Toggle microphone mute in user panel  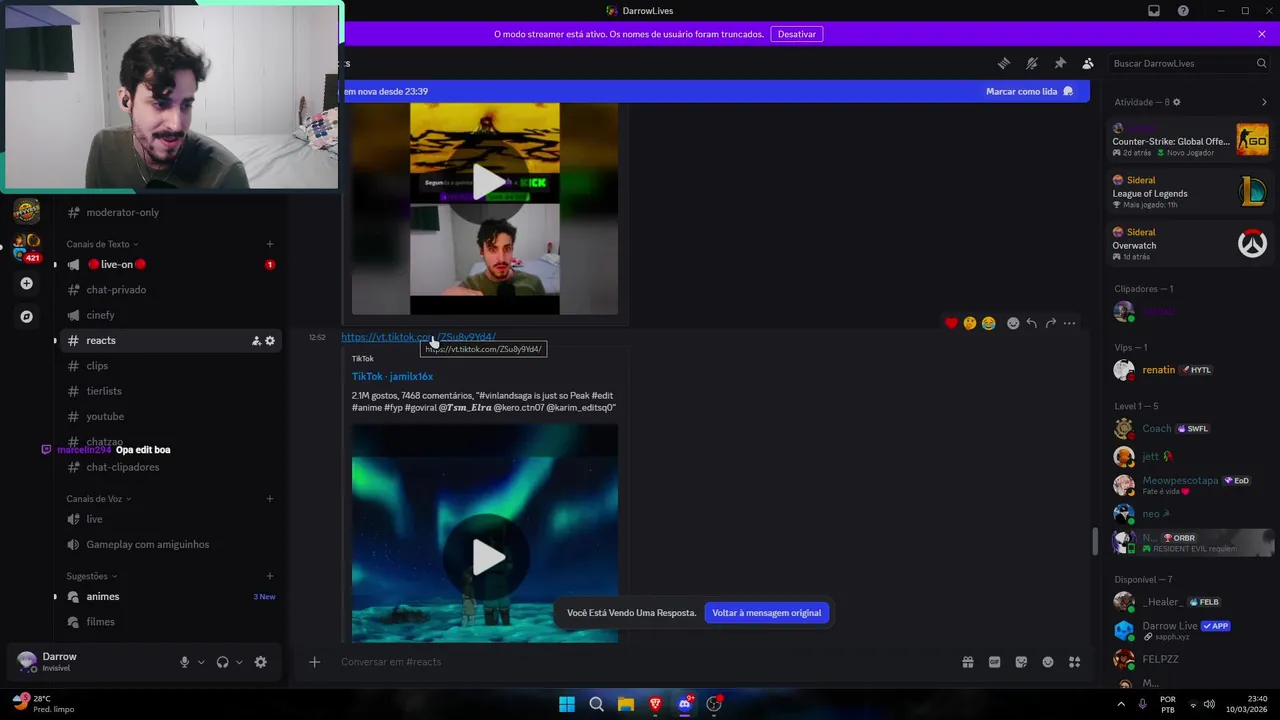(x=184, y=662)
